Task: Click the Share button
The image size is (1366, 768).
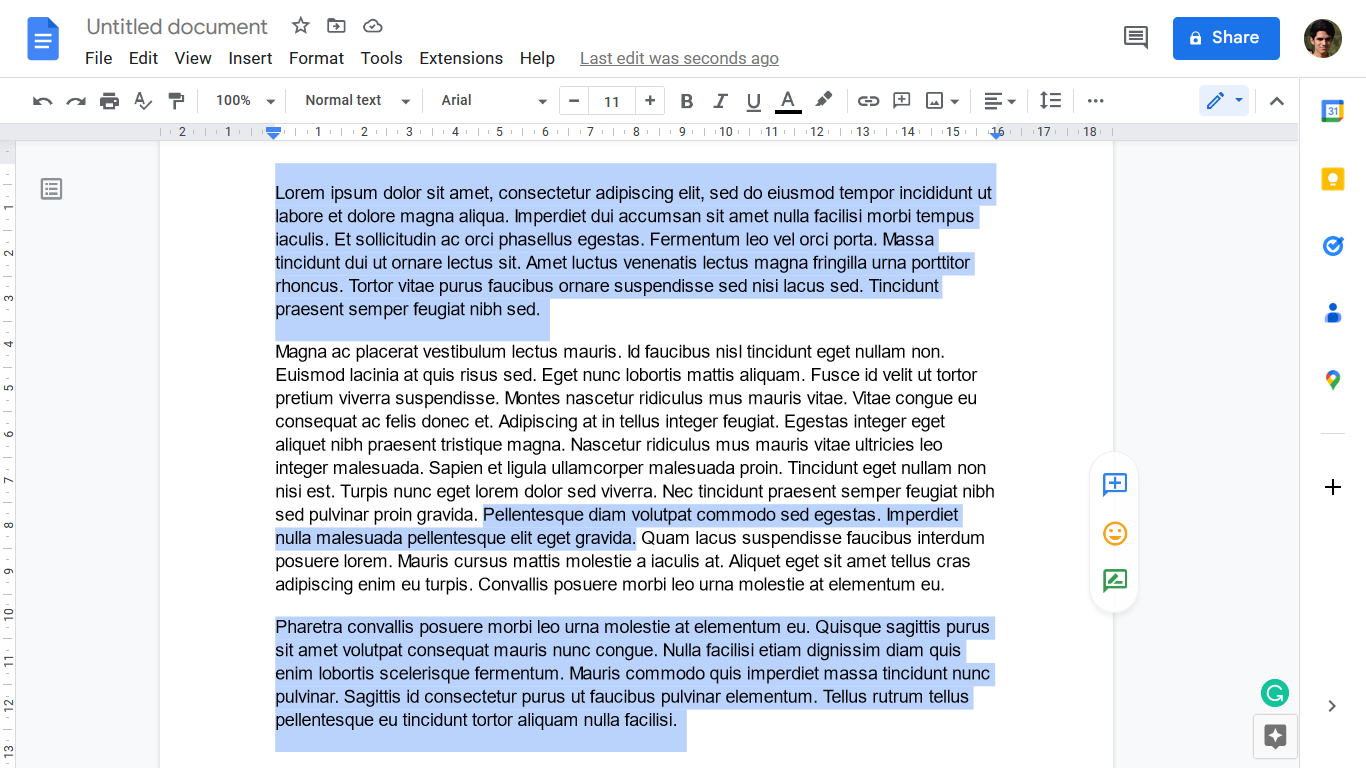Action: [x=1226, y=38]
